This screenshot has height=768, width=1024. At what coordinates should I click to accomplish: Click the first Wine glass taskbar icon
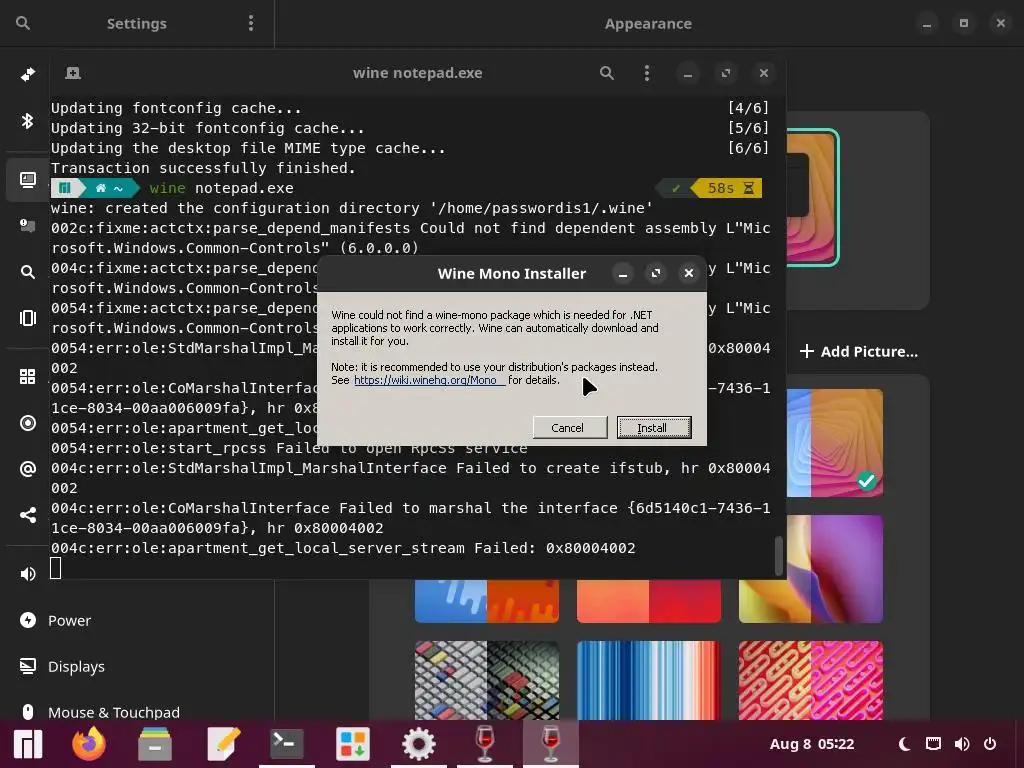click(x=485, y=744)
